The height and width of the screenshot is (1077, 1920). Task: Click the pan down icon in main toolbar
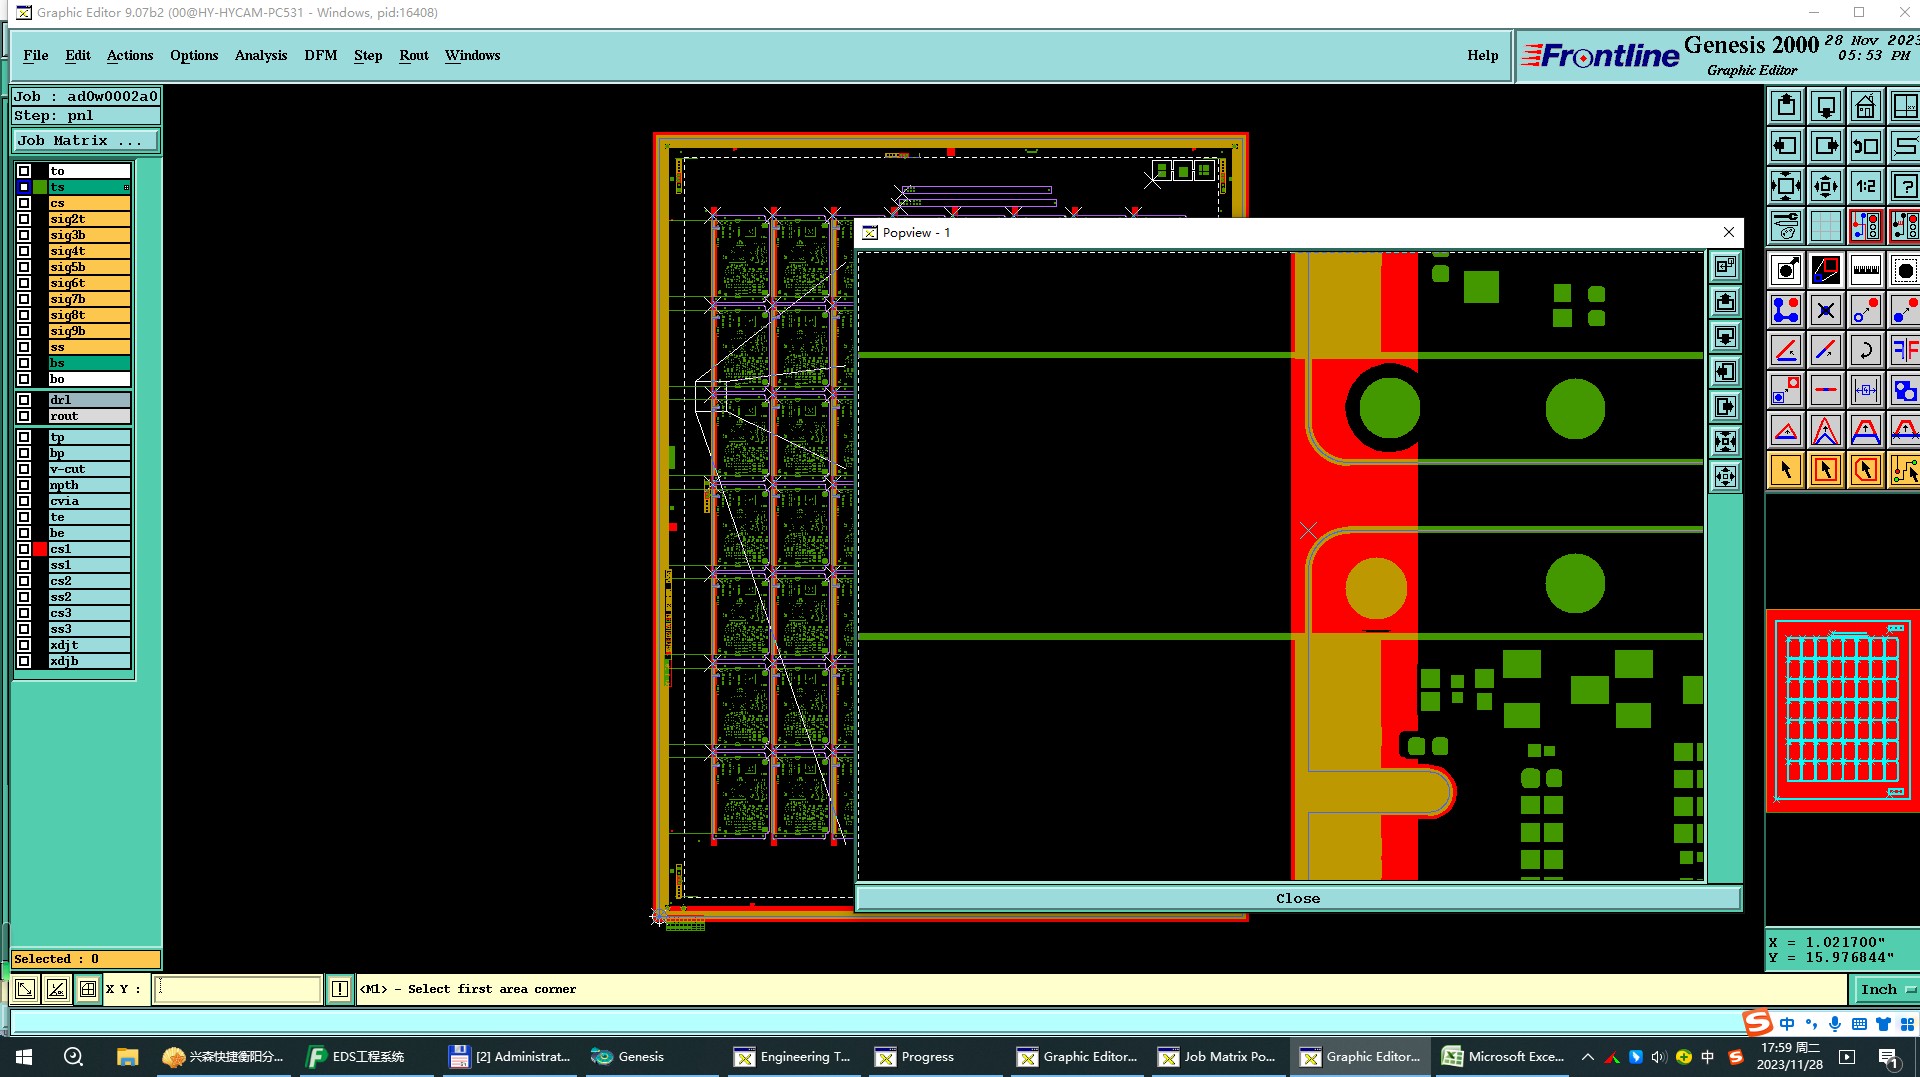coord(1826,106)
